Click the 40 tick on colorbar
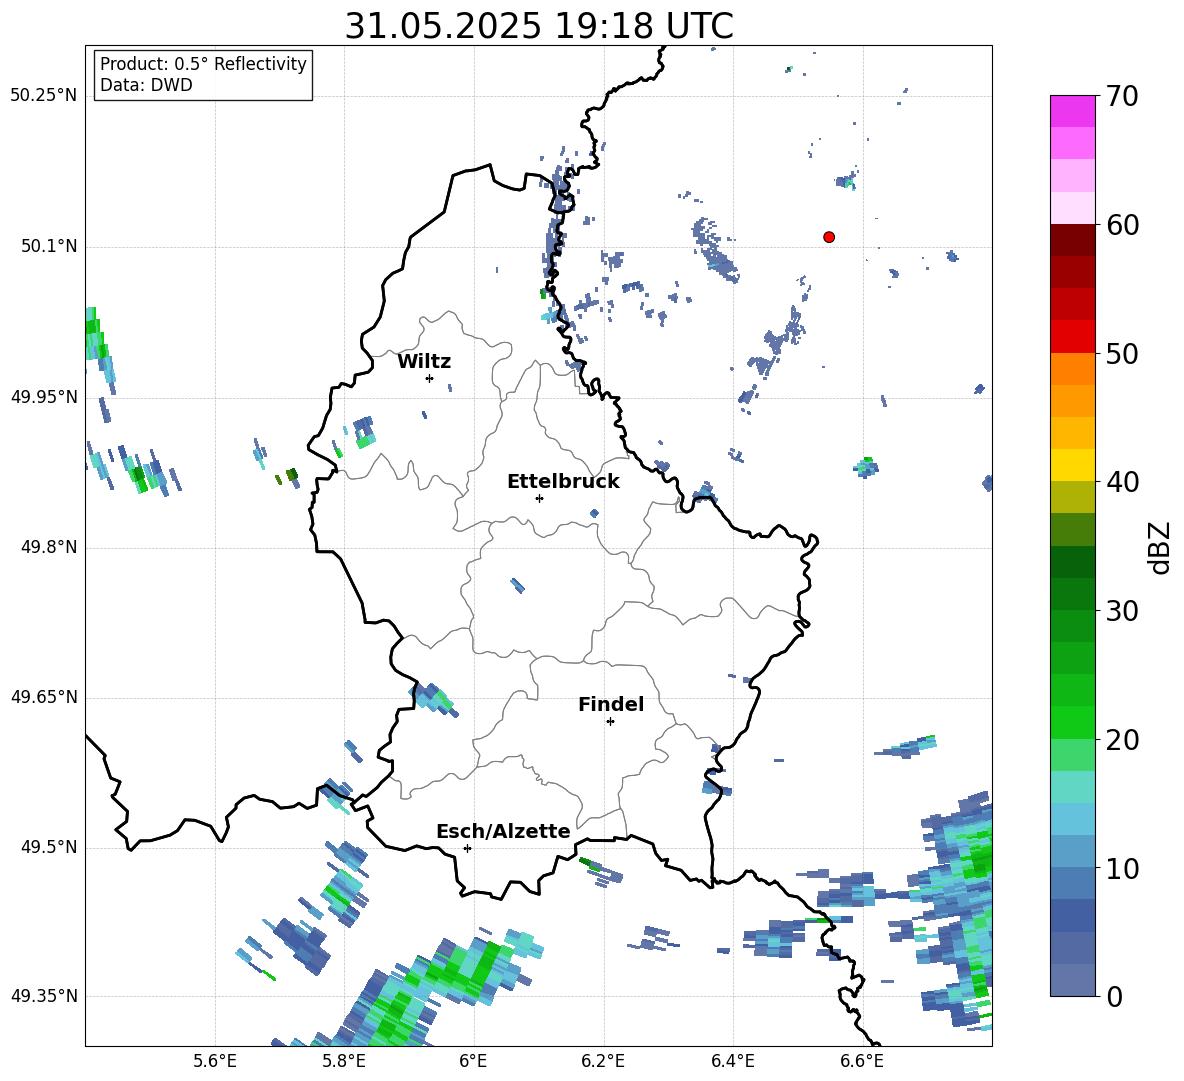1184x1081 pixels. click(x=1122, y=482)
